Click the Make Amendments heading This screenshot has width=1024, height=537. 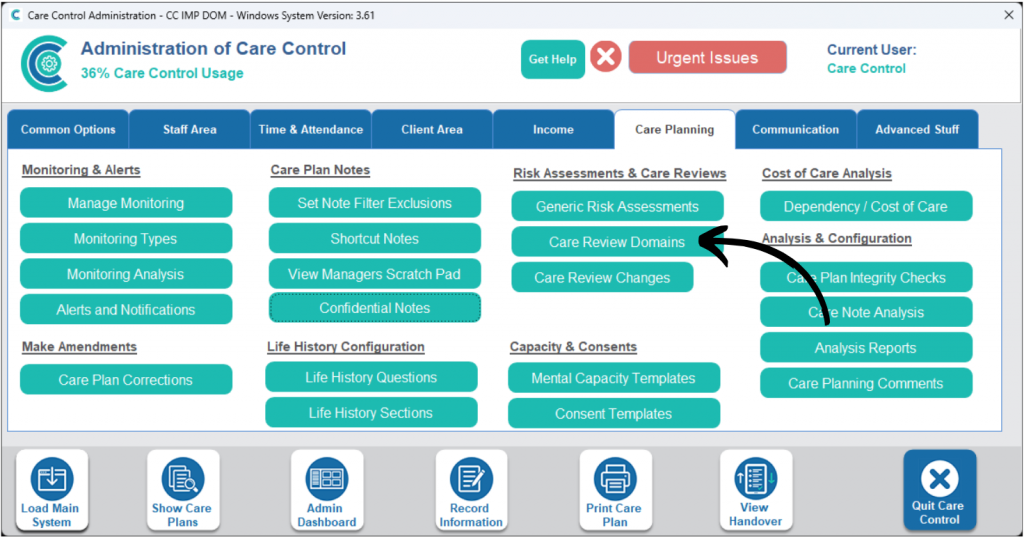[x=79, y=346]
